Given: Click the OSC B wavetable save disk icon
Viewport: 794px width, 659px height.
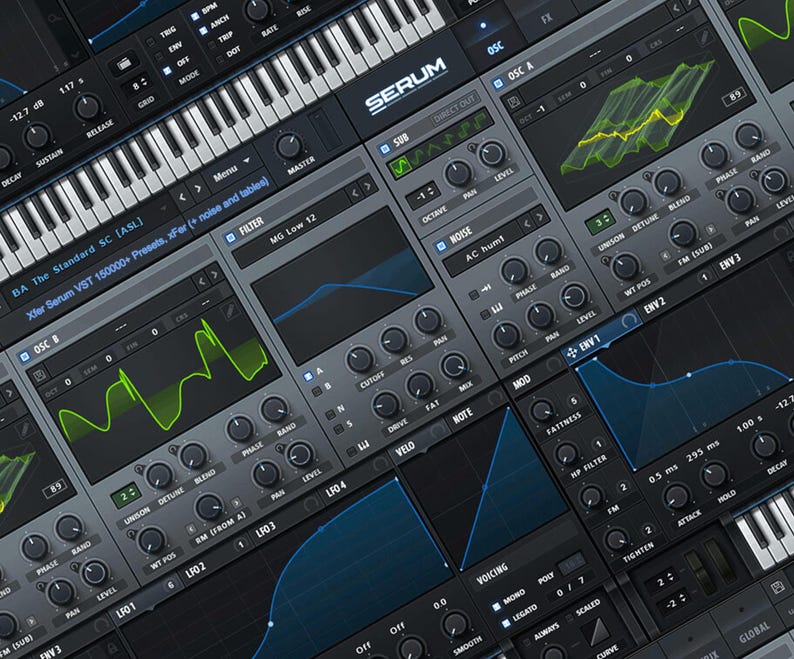Looking at the screenshot, I should (39, 376).
